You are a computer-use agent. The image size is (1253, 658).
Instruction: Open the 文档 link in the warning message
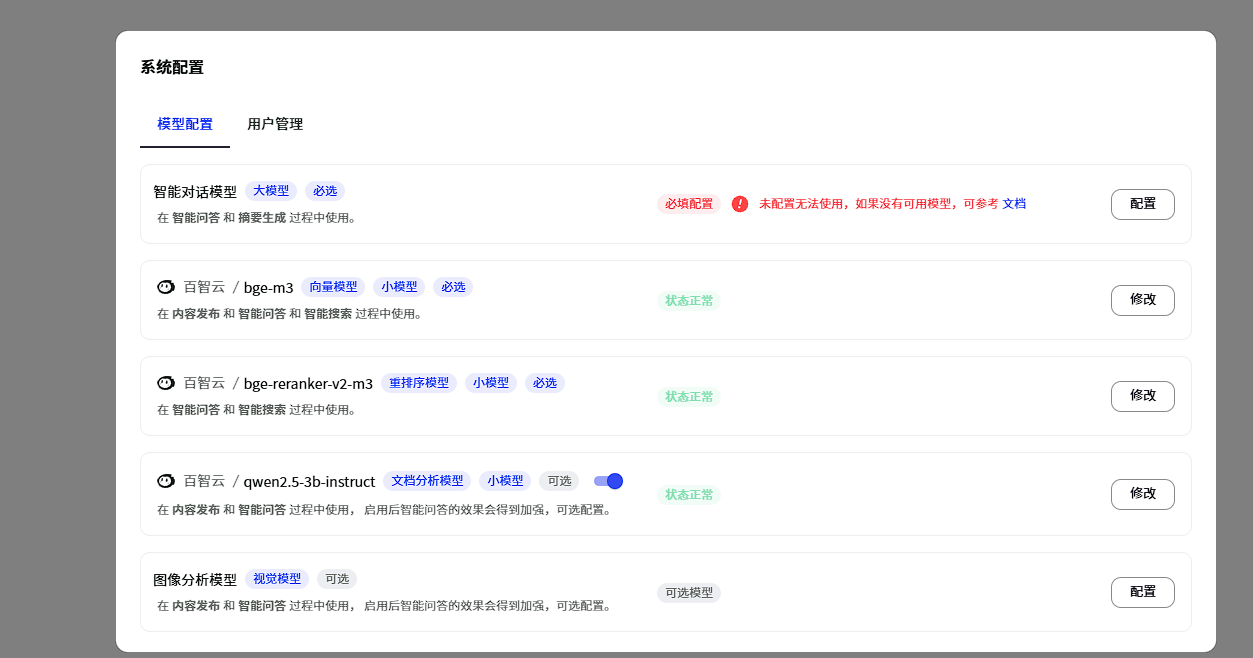(x=1014, y=204)
